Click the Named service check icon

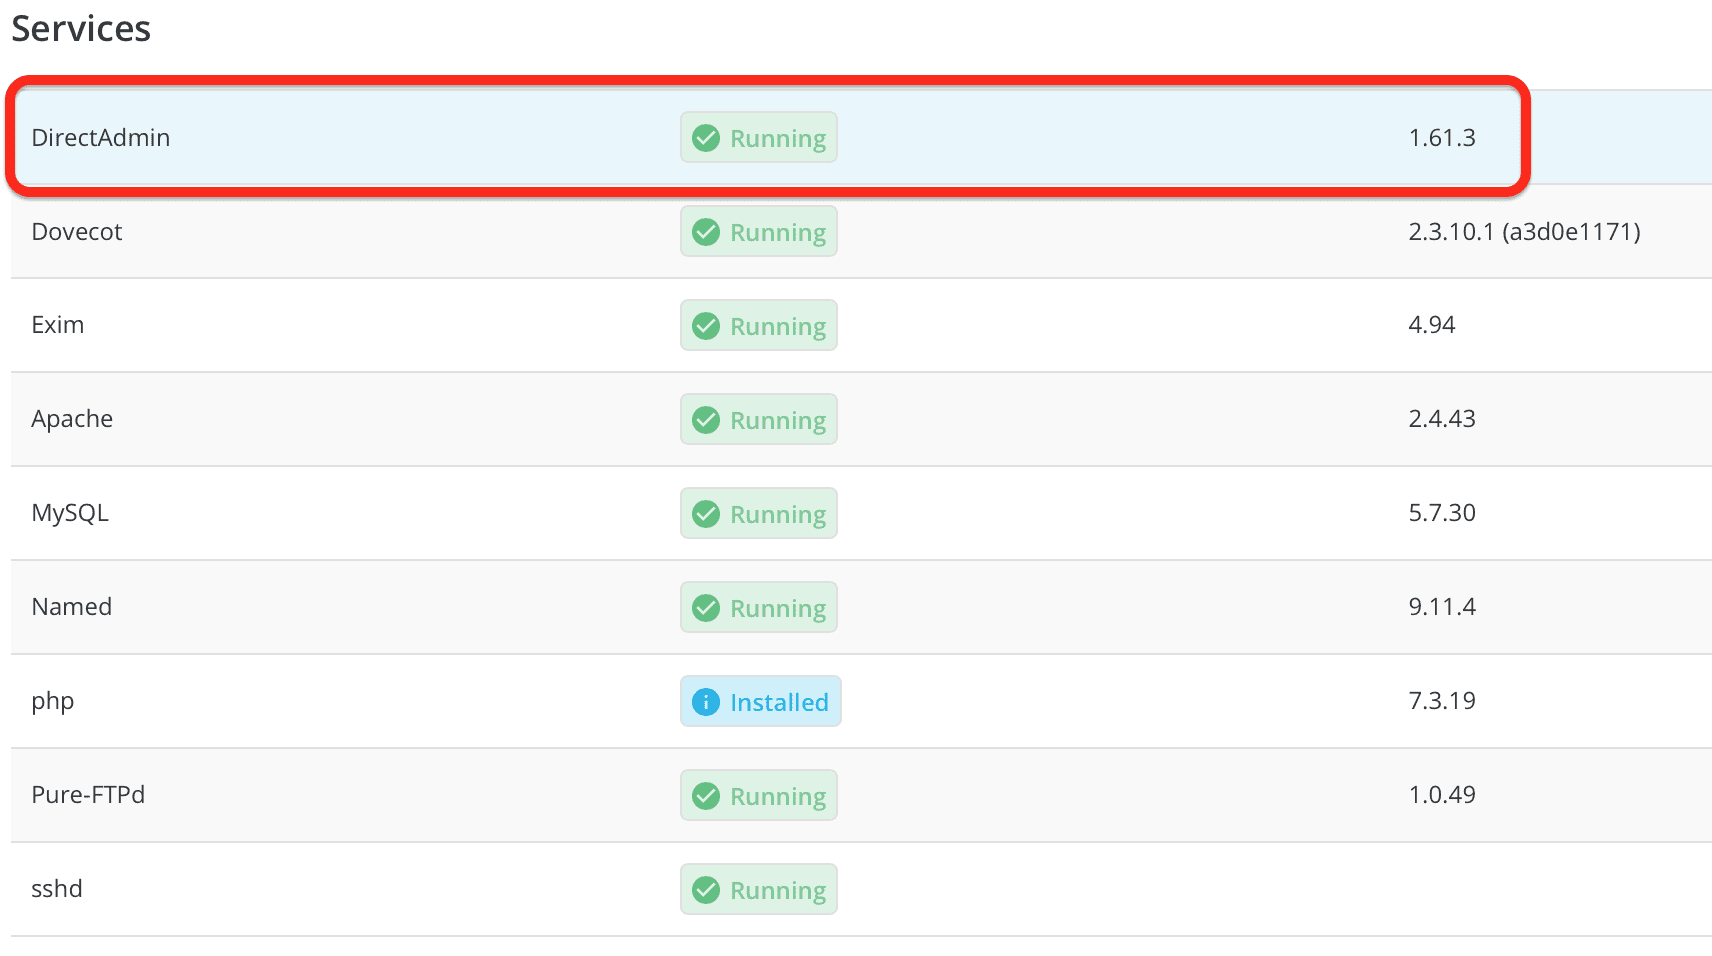click(706, 608)
